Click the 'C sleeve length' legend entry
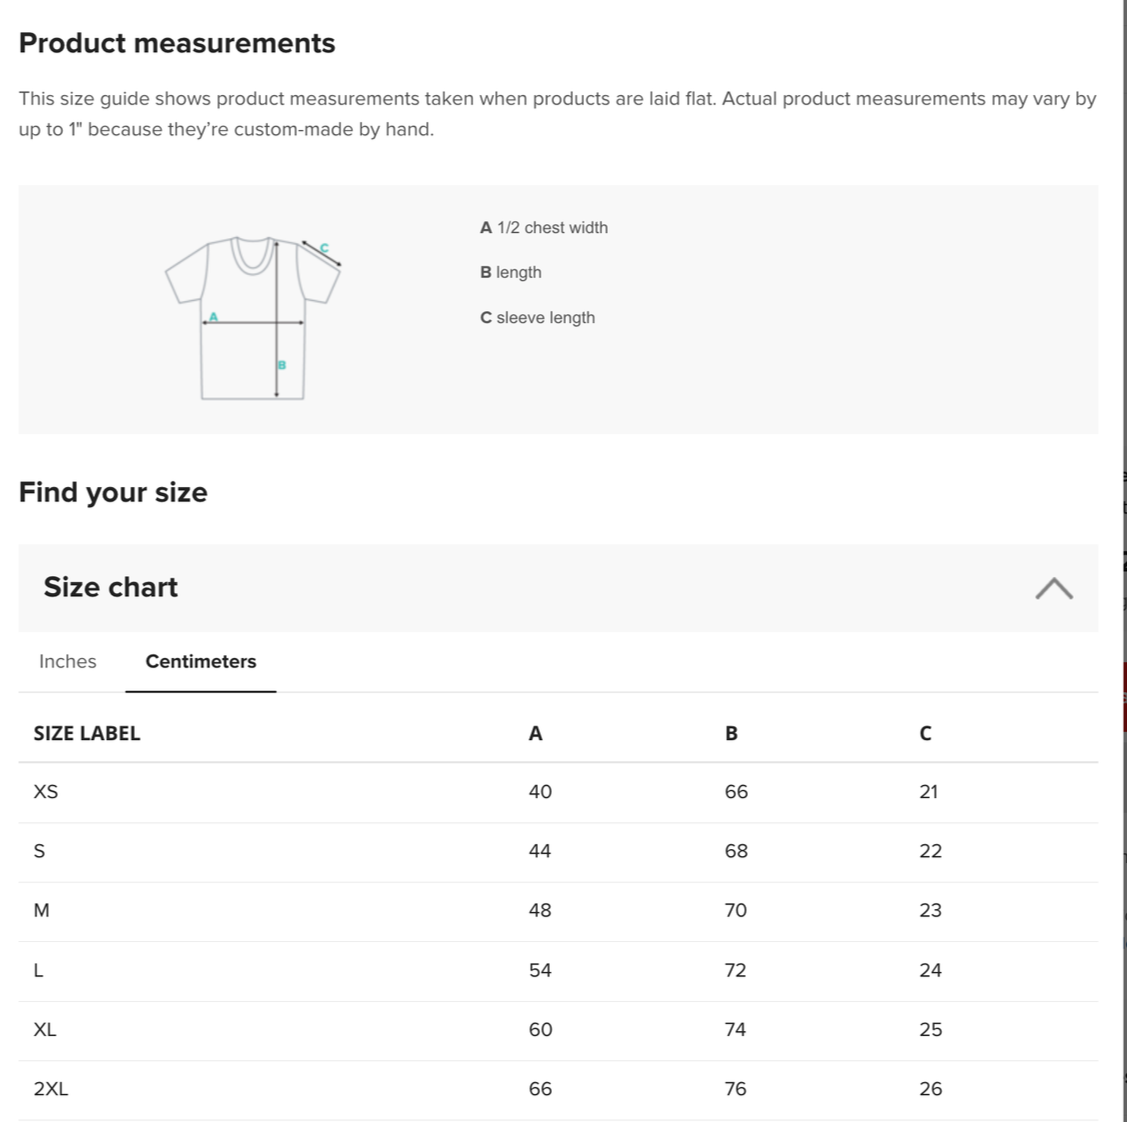 (x=537, y=318)
